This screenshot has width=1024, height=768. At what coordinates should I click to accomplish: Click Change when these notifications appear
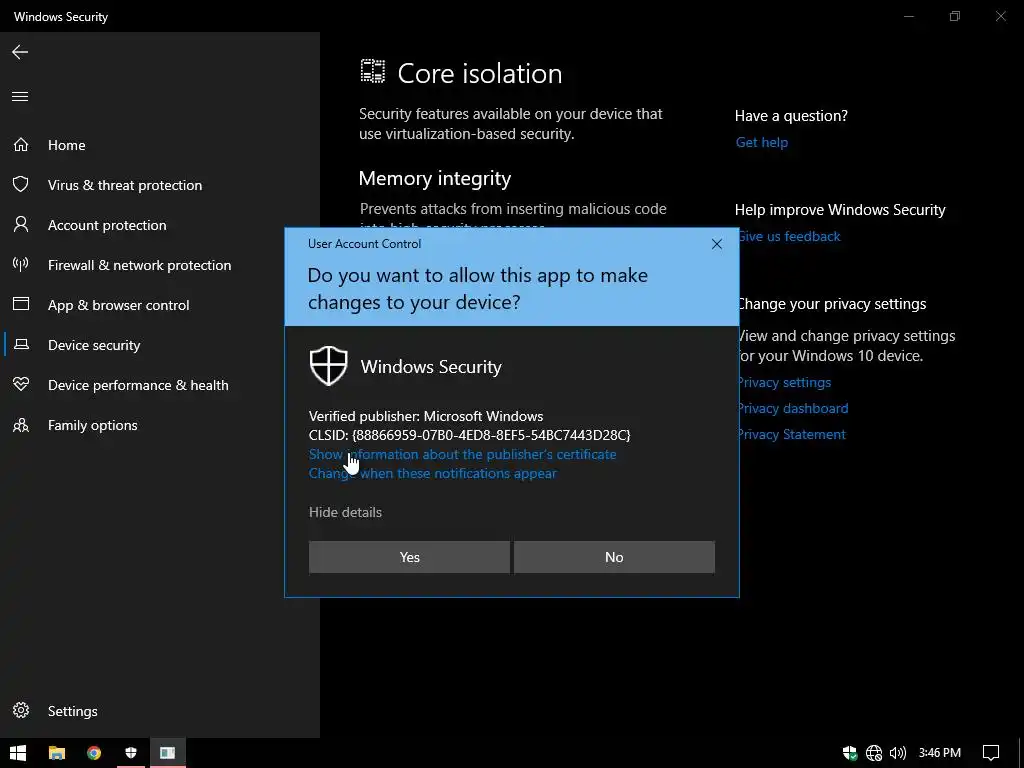[x=432, y=473]
